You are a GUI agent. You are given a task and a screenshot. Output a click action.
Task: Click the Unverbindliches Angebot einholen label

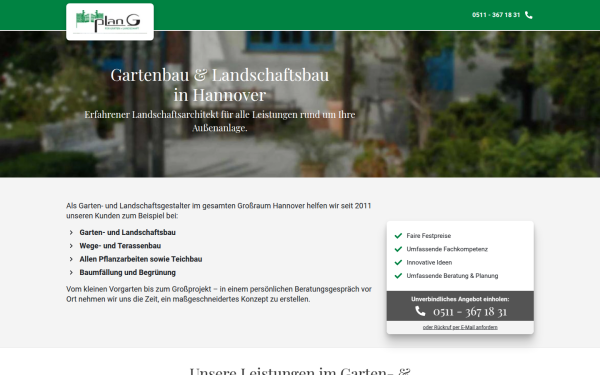pyautogui.click(x=460, y=299)
